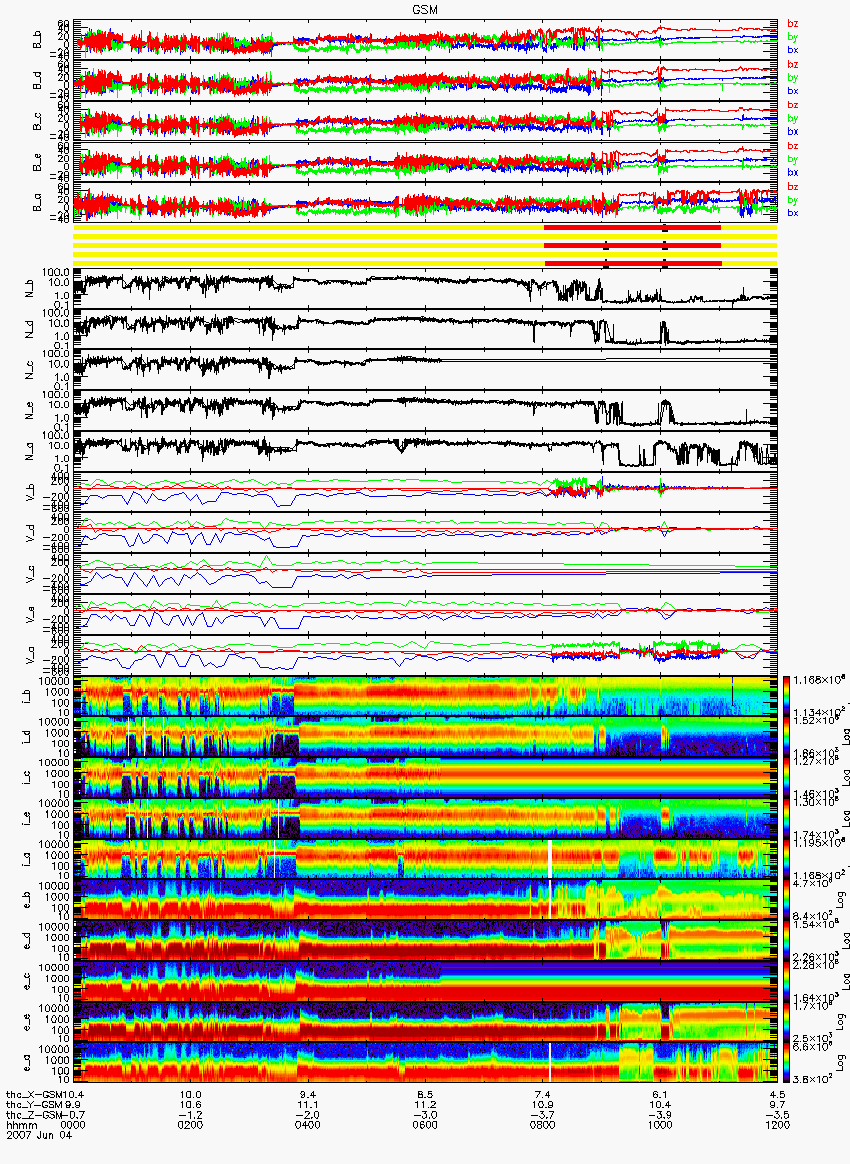The width and height of the screenshot is (850, 1164).
Task: Click X-GSM value 6.1 at 1000
Action: pos(660,1095)
